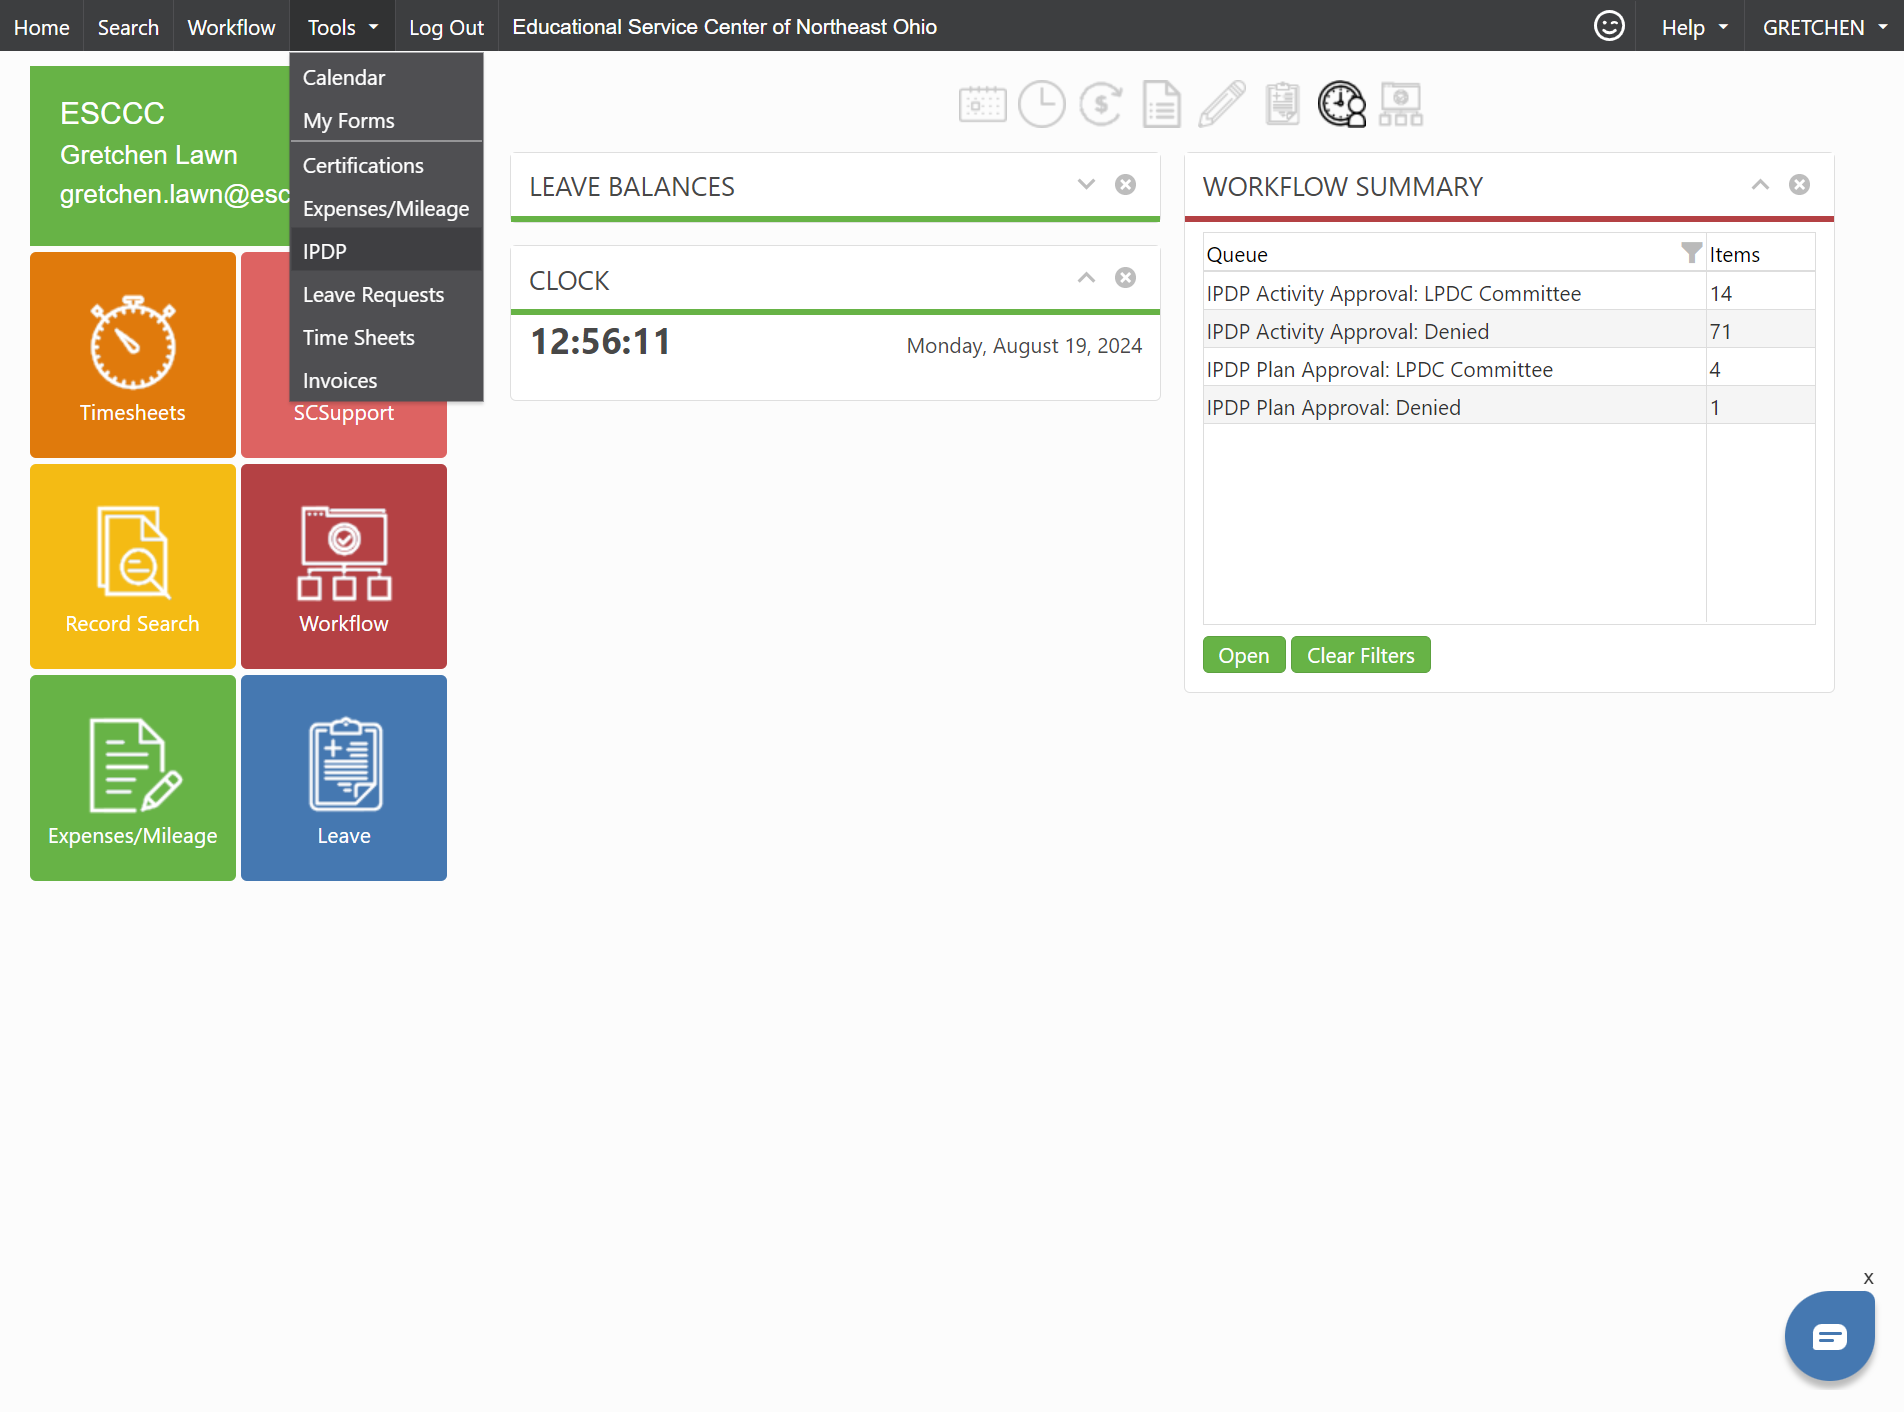Collapse the Clock panel
This screenshot has width=1904, height=1412.
[x=1086, y=278]
